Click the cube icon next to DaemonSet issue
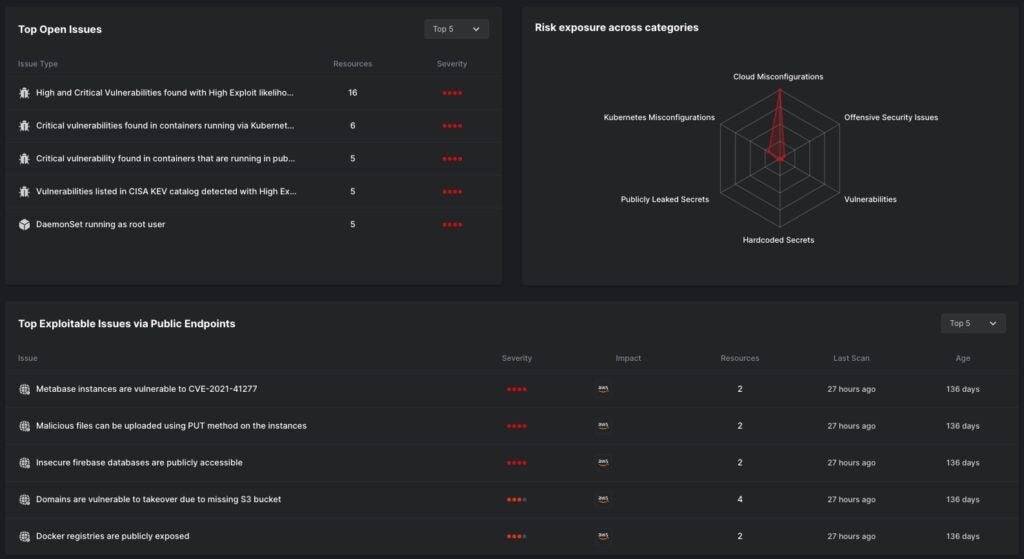Viewport: 1024px width, 559px height. (x=25, y=225)
